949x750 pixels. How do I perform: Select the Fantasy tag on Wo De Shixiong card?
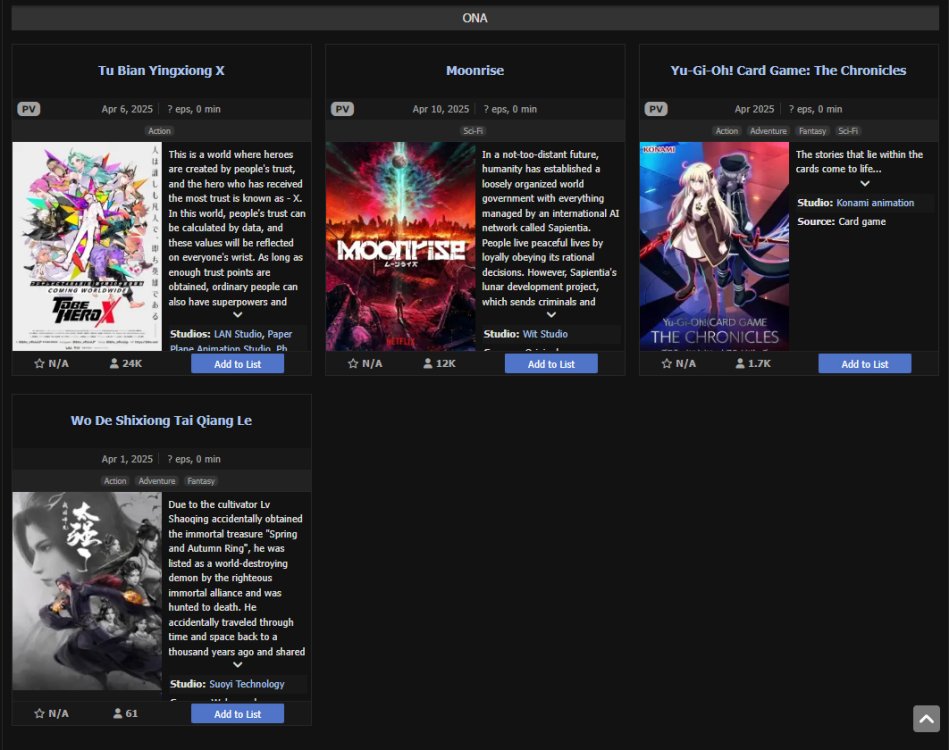click(x=201, y=481)
